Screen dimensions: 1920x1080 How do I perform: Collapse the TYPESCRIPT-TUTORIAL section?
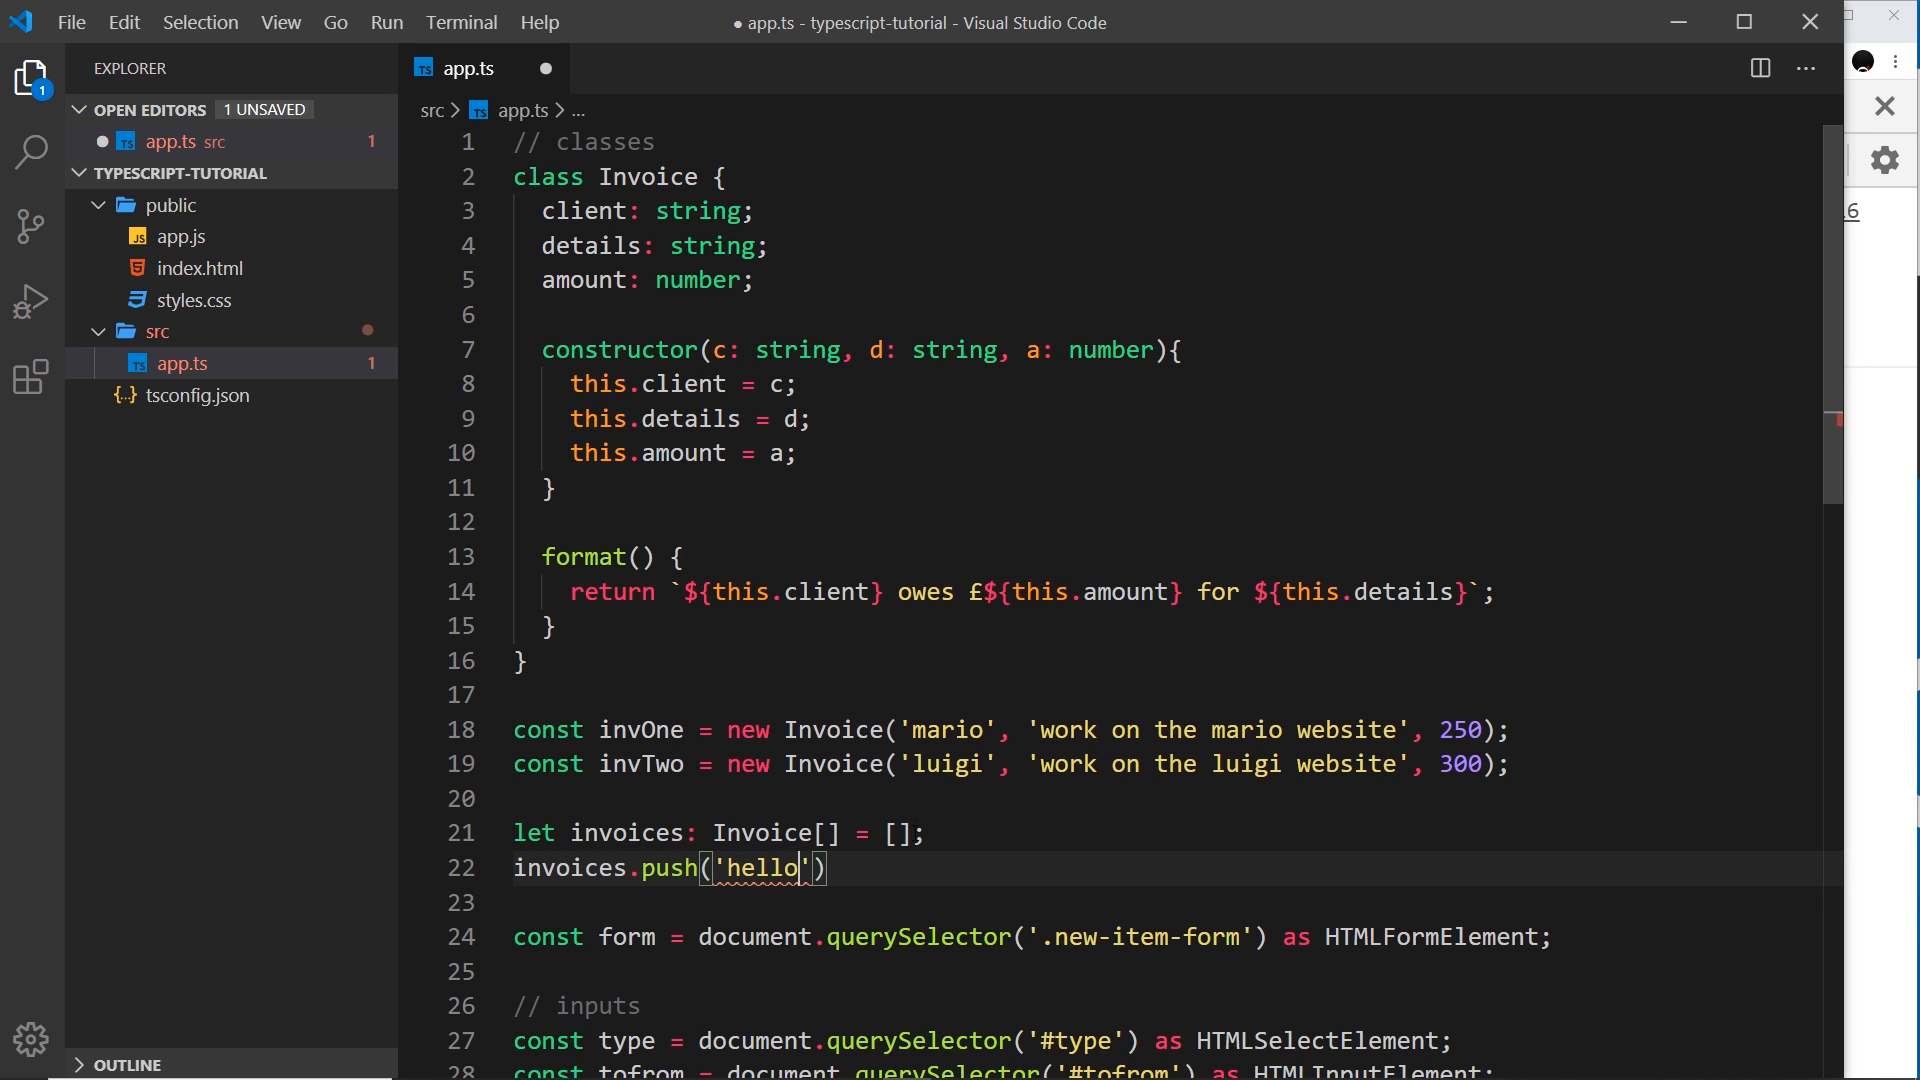point(80,172)
